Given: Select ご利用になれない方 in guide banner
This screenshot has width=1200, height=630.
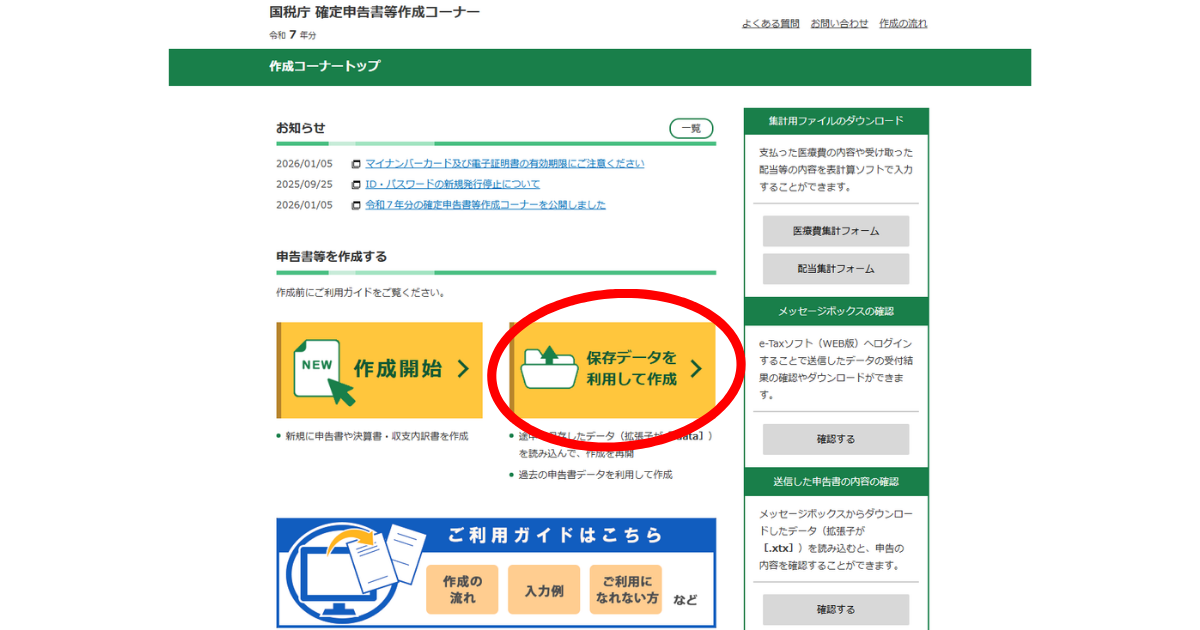Looking at the screenshot, I should [x=626, y=590].
